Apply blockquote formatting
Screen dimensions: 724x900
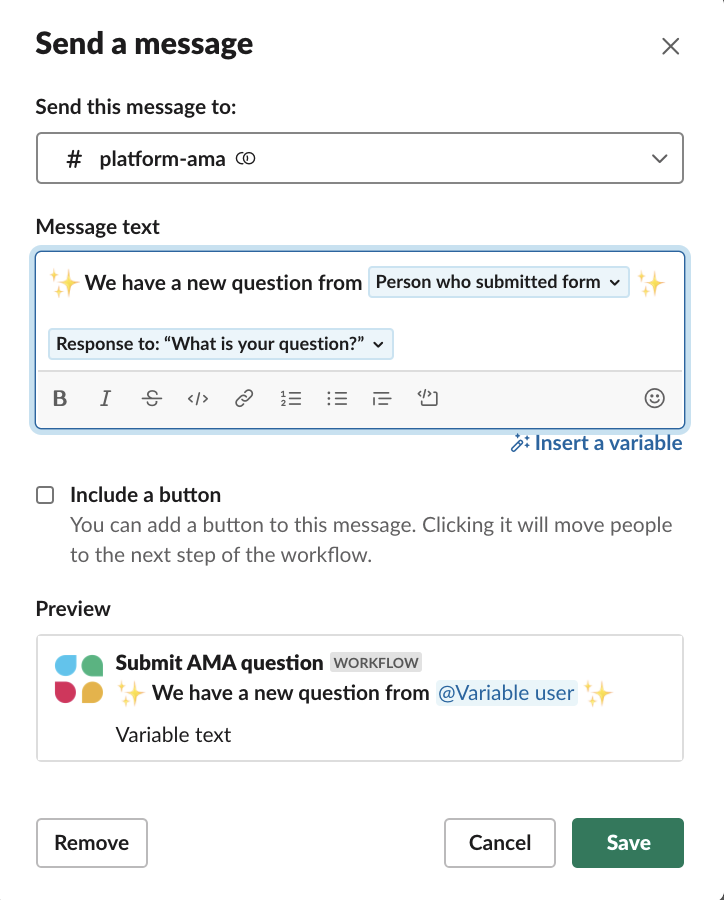pyautogui.click(x=382, y=398)
